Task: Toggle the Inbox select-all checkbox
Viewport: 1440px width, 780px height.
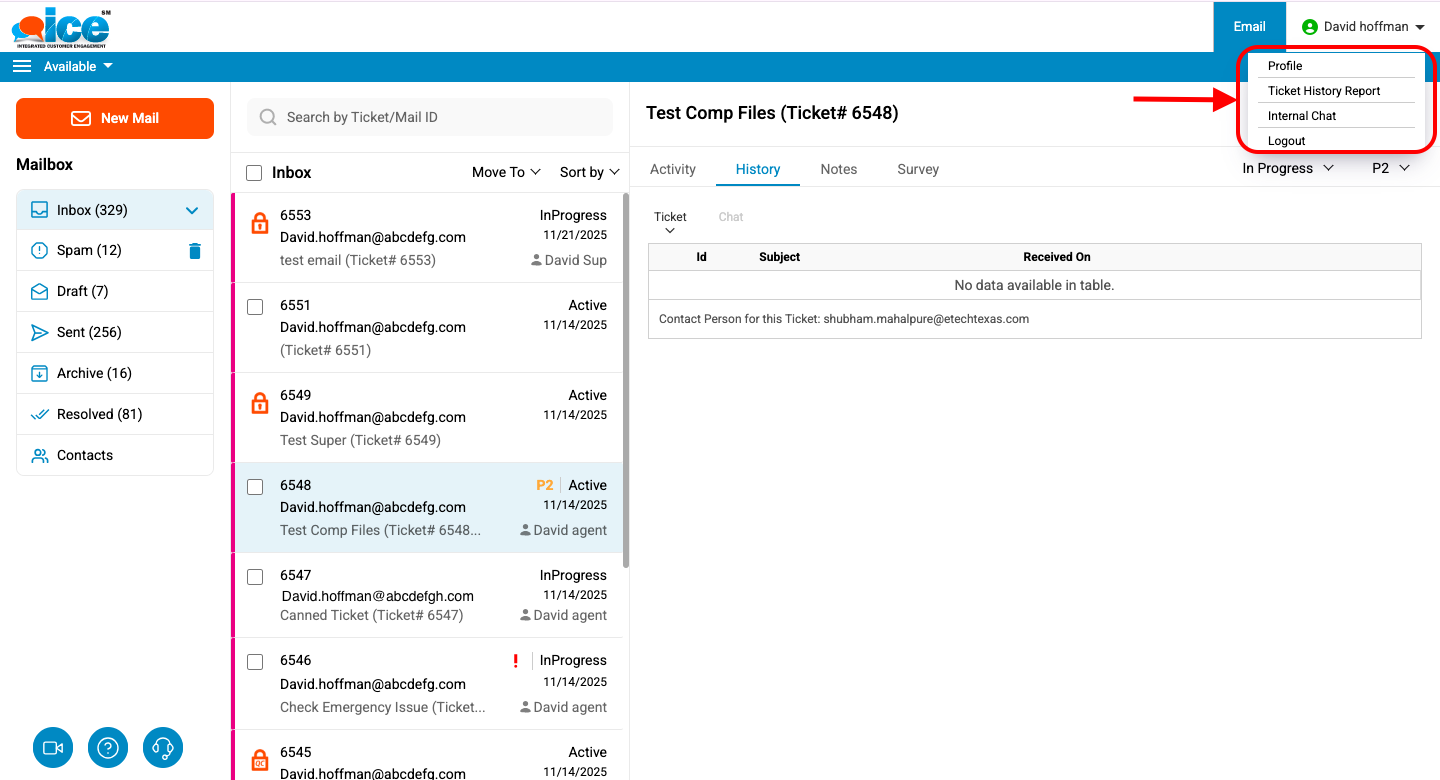Action: 254,173
